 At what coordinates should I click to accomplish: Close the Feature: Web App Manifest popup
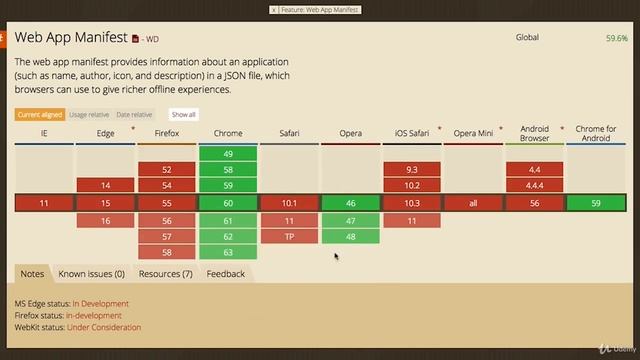(273, 10)
